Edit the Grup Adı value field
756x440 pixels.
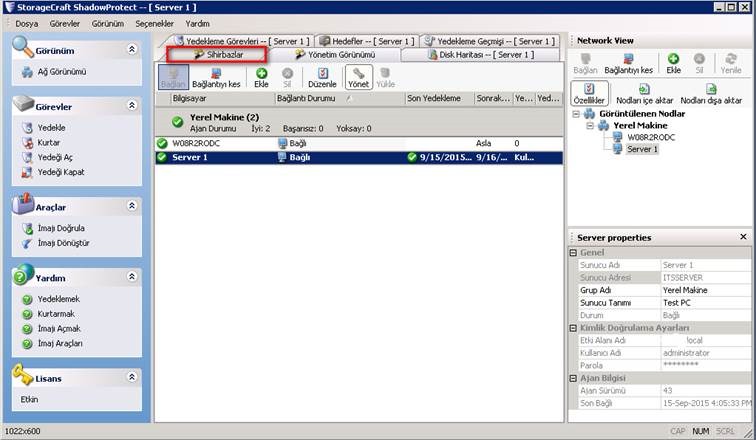[706, 290]
